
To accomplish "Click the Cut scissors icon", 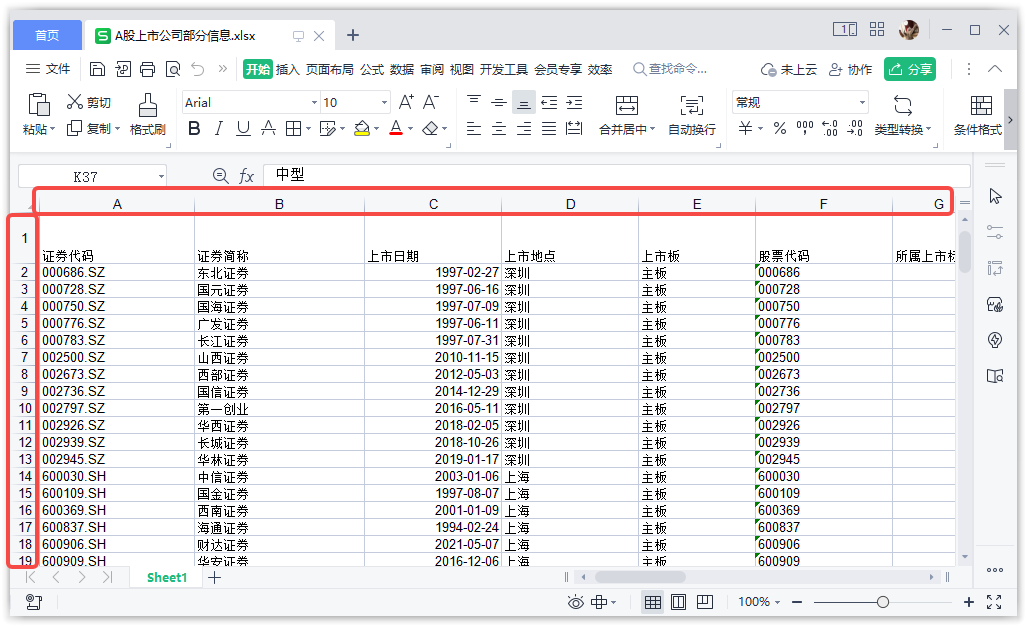I will tap(75, 101).
